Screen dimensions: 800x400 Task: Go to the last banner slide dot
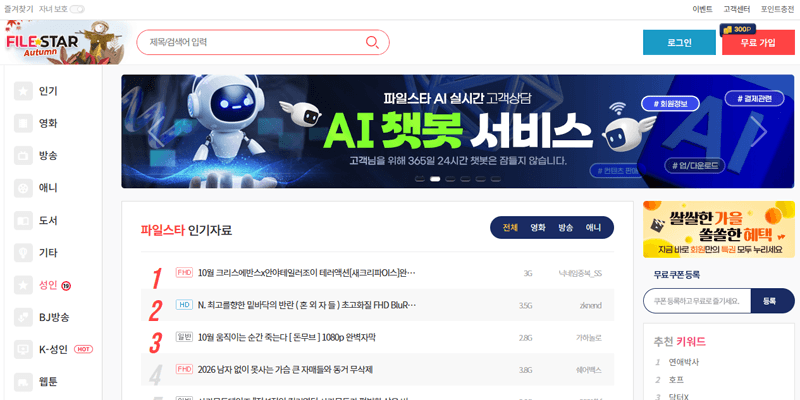point(496,179)
